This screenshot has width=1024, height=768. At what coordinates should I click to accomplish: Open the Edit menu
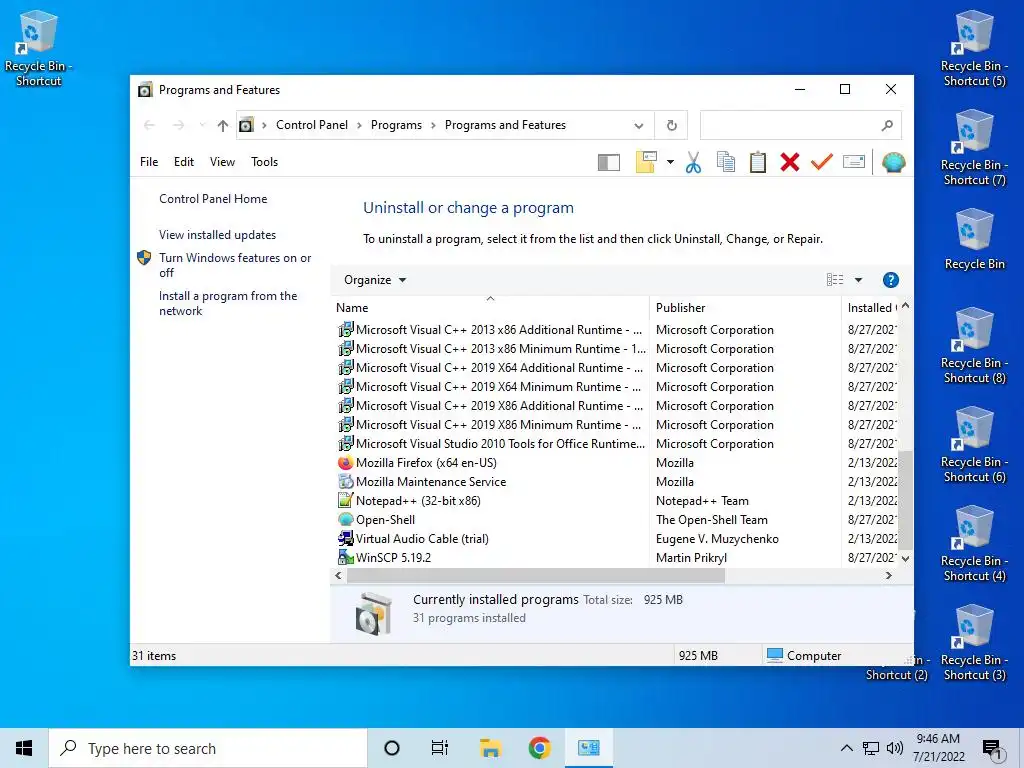(184, 162)
